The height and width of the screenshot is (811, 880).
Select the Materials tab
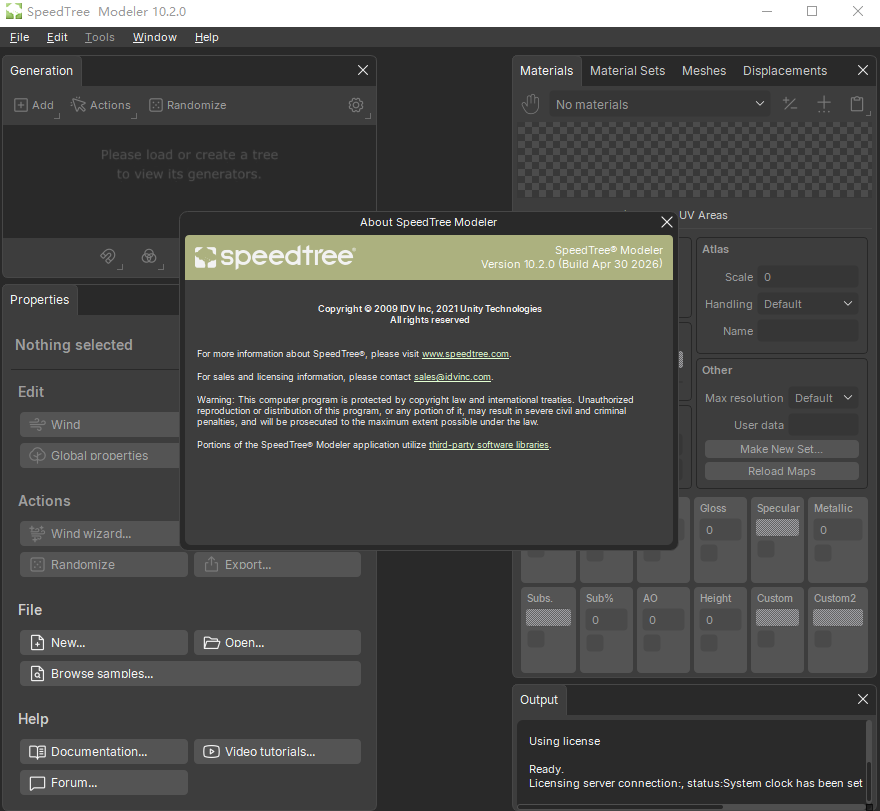pyautogui.click(x=547, y=71)
